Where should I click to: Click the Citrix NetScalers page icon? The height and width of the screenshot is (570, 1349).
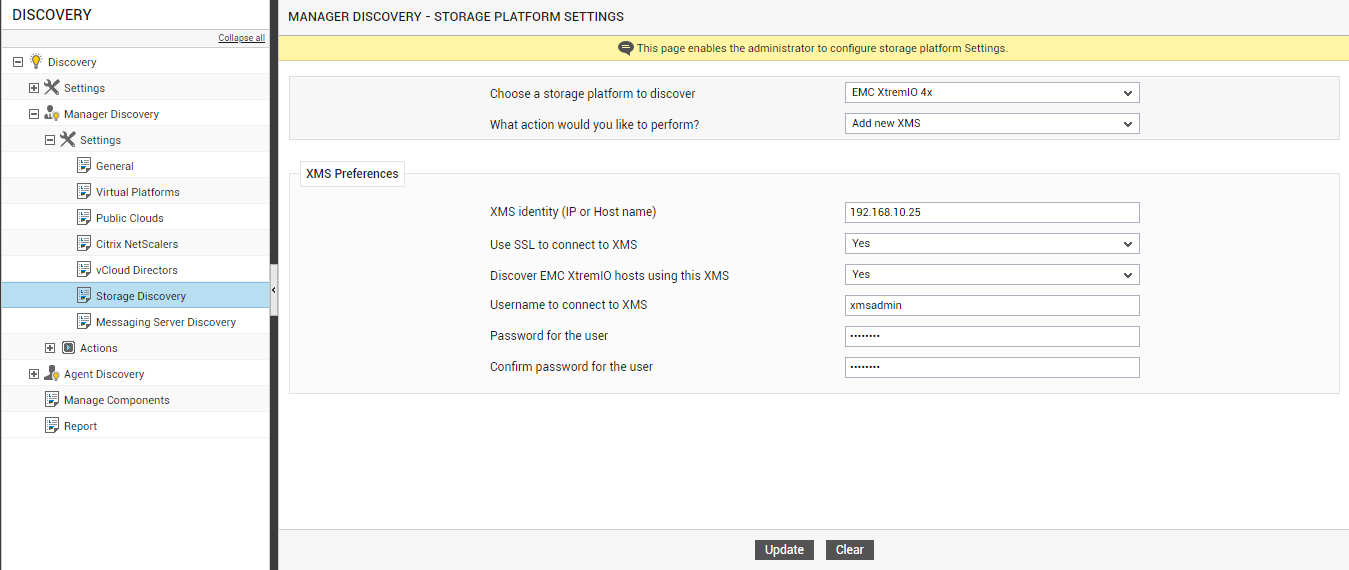pos(84,243)
